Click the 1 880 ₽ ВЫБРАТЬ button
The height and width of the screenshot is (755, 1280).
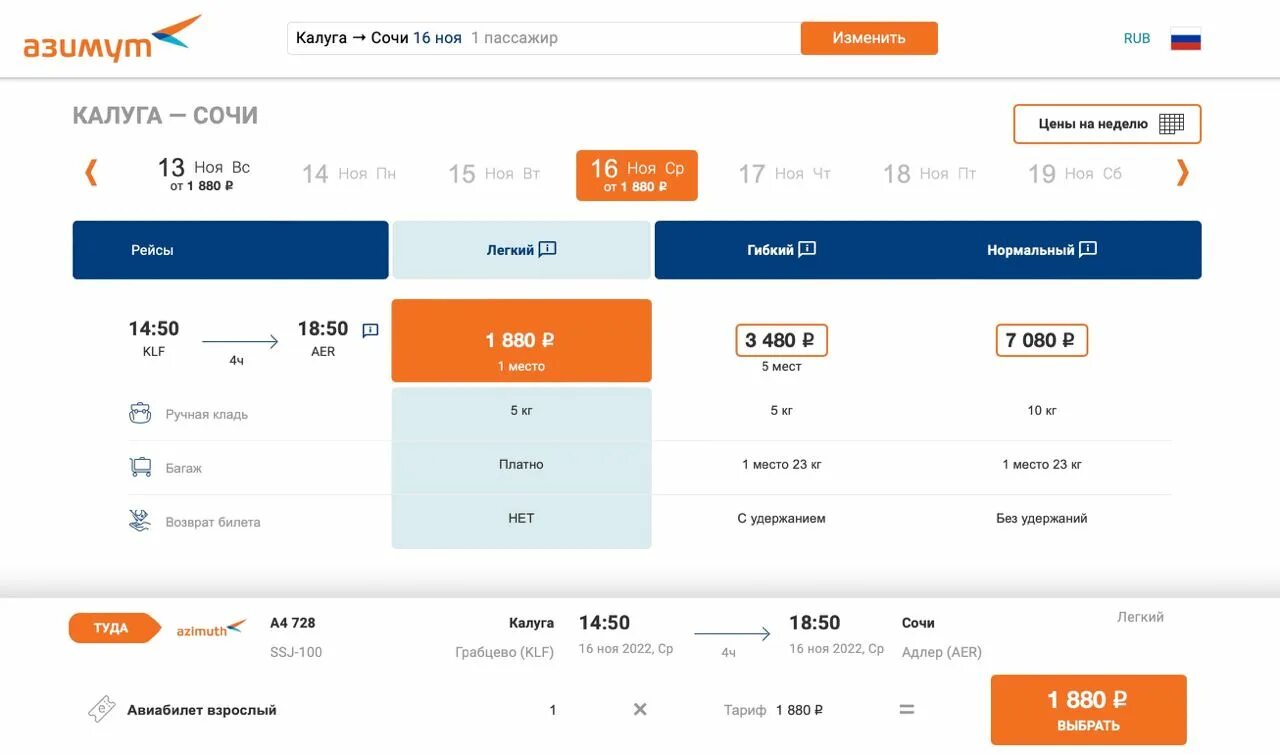[x=1088, y=710]
